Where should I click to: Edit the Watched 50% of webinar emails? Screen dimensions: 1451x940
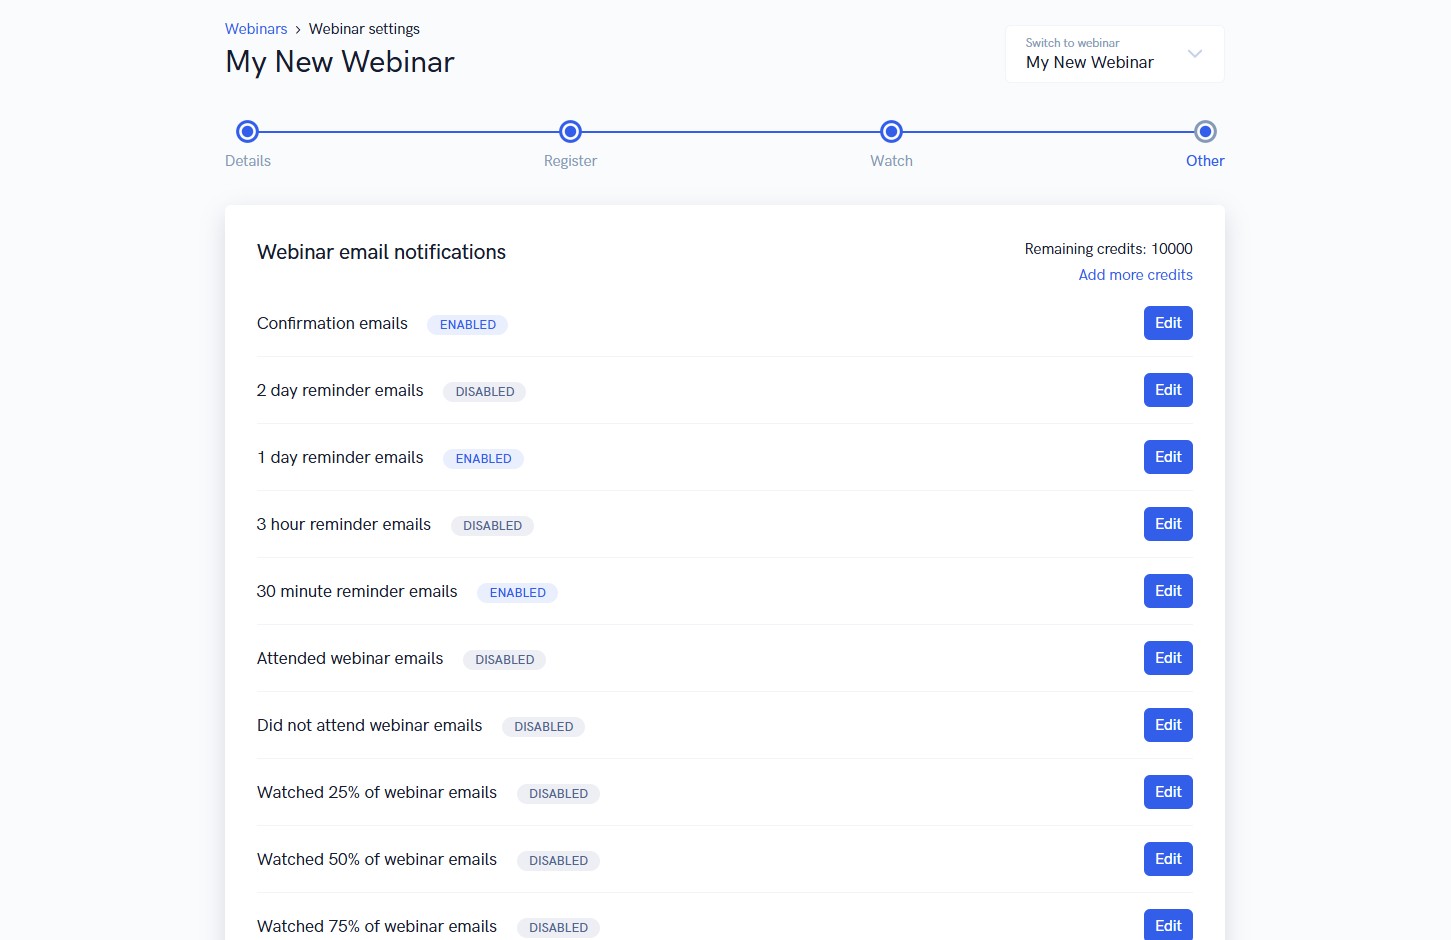[1167, 858]
